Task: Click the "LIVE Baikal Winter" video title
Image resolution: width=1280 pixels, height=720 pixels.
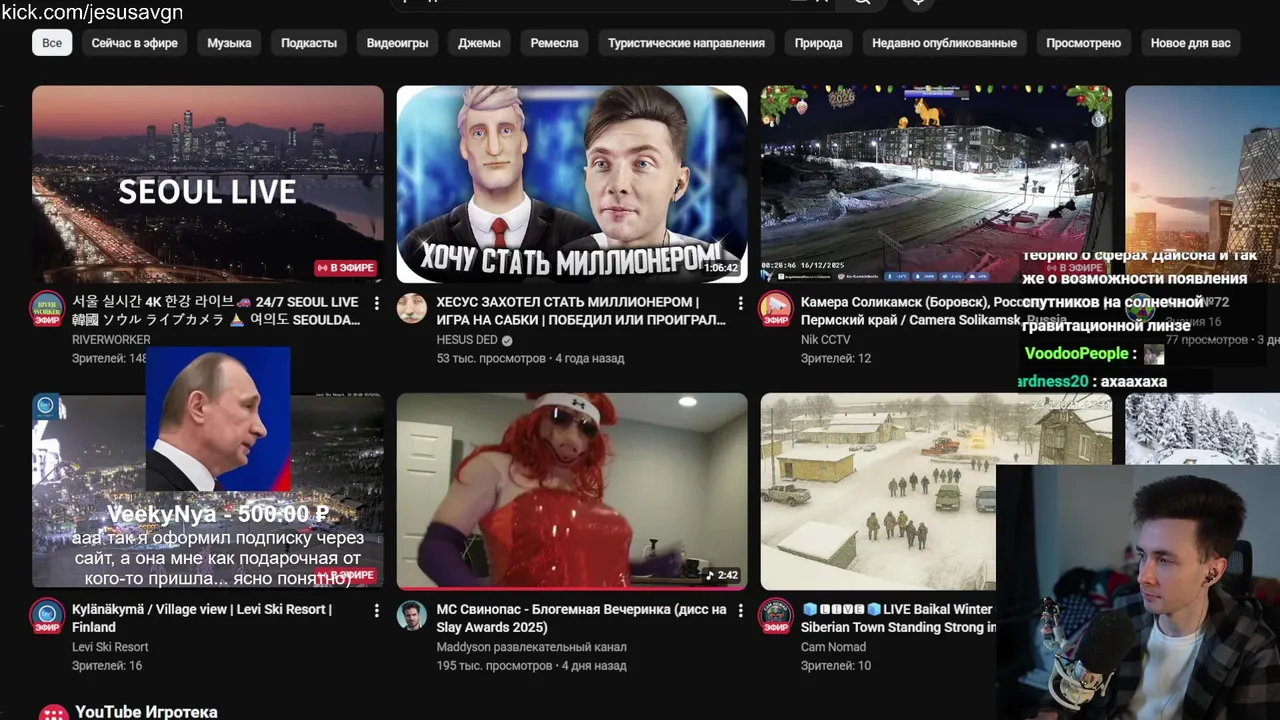Action: click(x=898, y=618)
